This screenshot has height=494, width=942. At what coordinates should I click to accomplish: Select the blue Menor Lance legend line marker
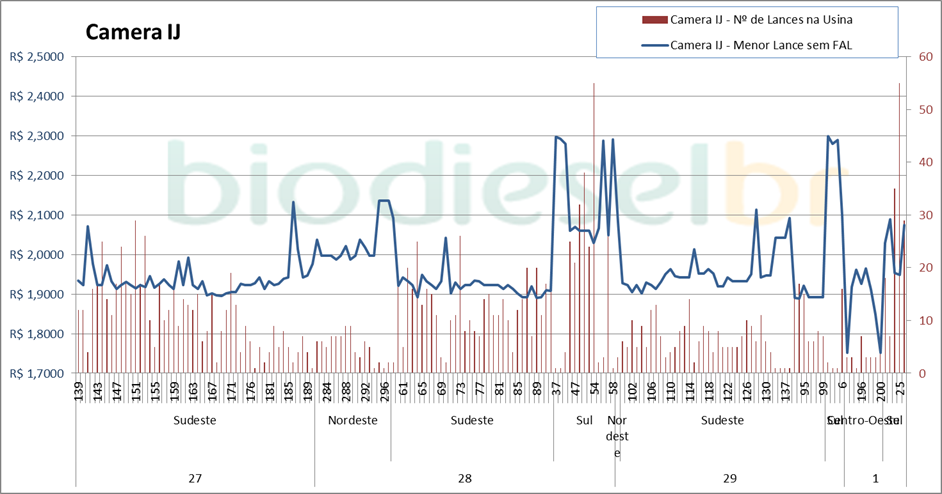click(x=653, y=44)
